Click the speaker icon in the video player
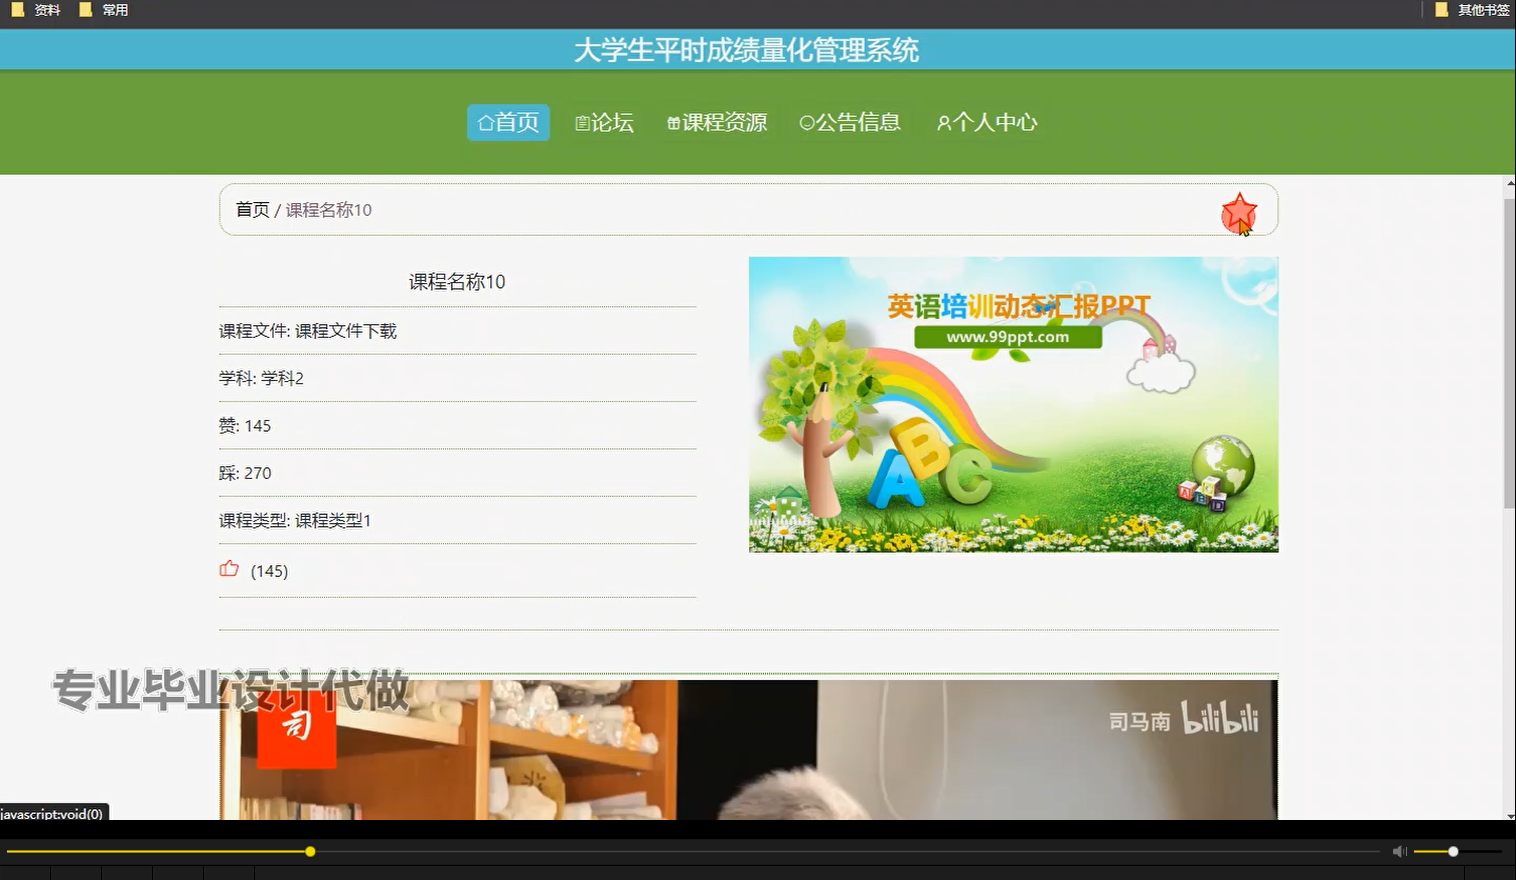Image resolution: width=1516 pixels, height=880 pixels. [x=1399, y=851]
